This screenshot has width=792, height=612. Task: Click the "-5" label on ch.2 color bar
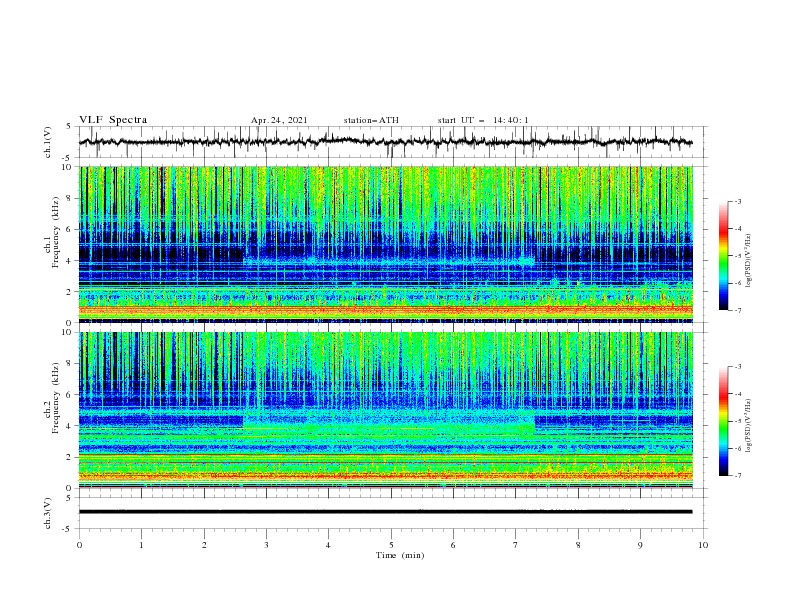738,421
